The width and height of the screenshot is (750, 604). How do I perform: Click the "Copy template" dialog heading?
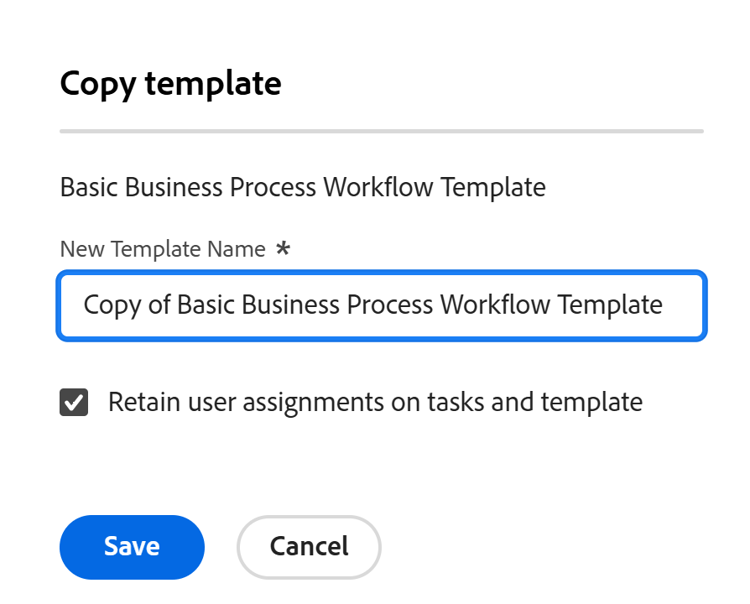click(170, 83)
